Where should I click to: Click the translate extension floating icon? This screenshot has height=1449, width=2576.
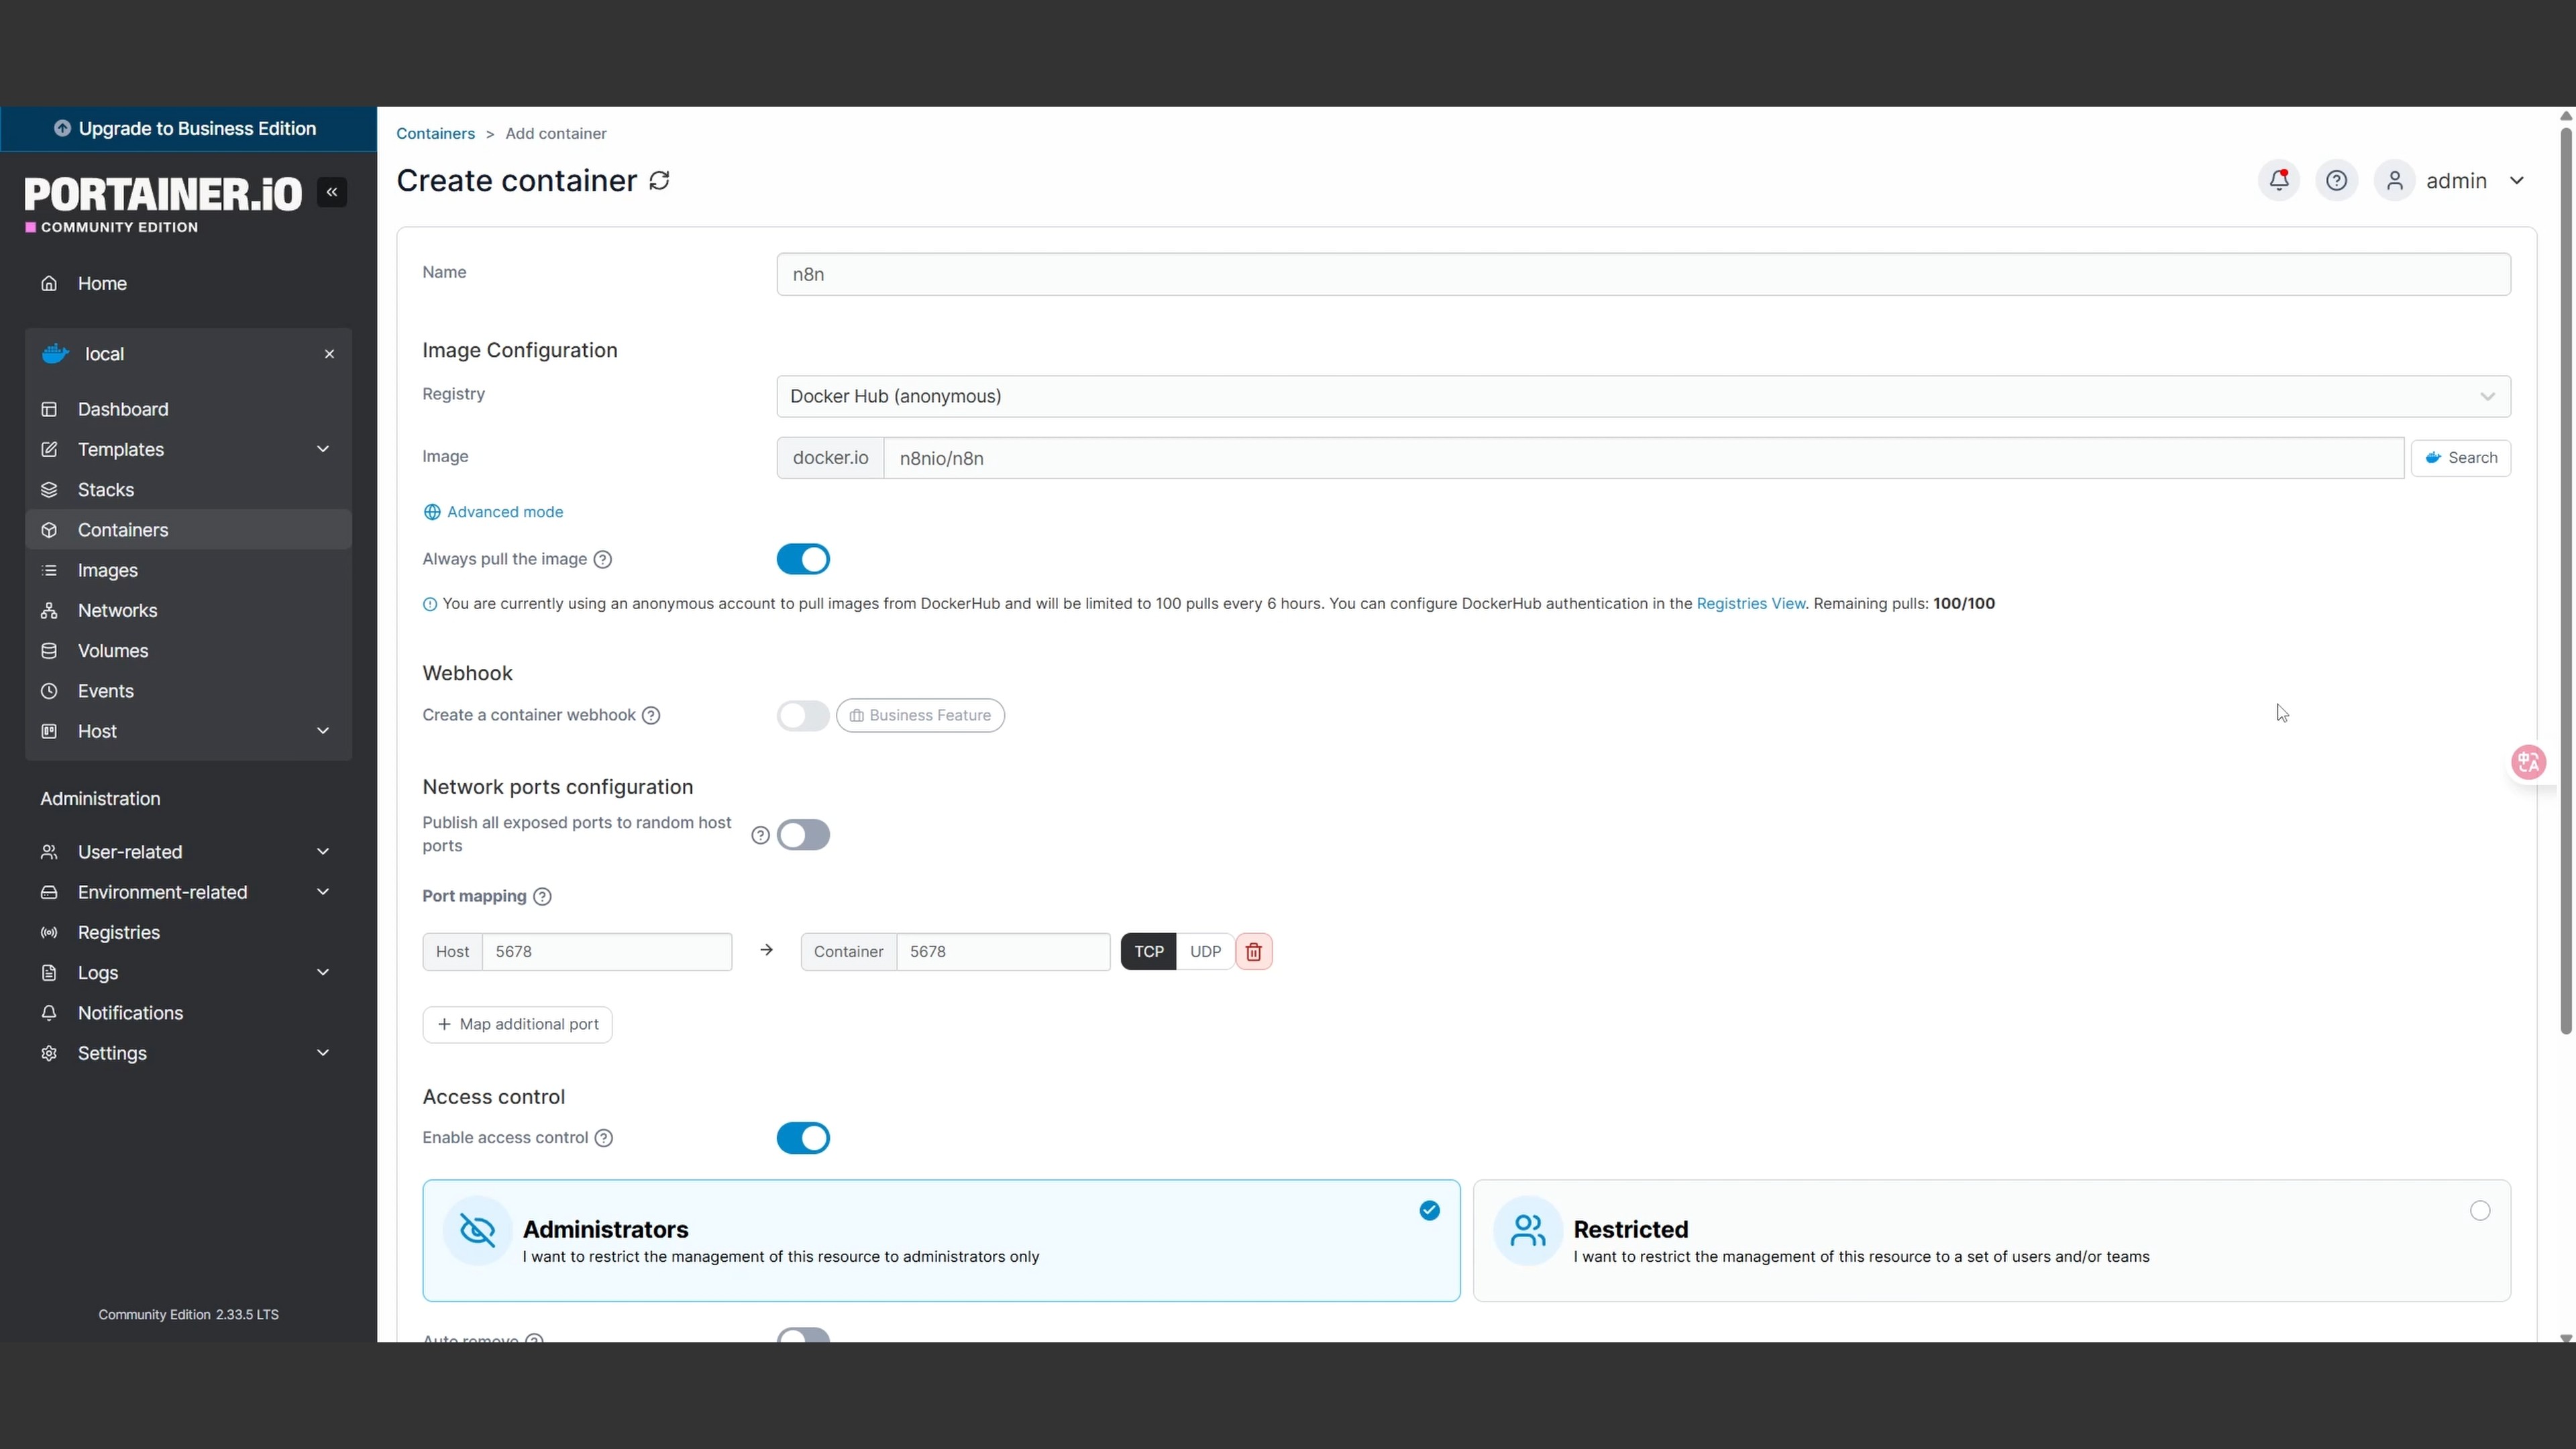coord(2528,762)
